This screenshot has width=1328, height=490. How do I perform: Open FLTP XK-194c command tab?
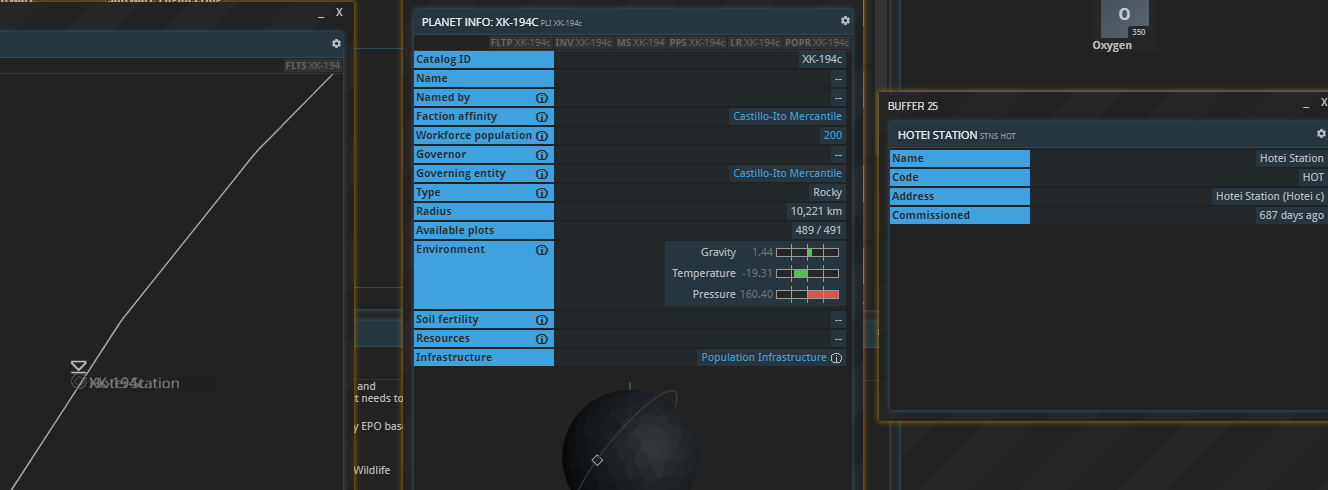coord(521,43)
